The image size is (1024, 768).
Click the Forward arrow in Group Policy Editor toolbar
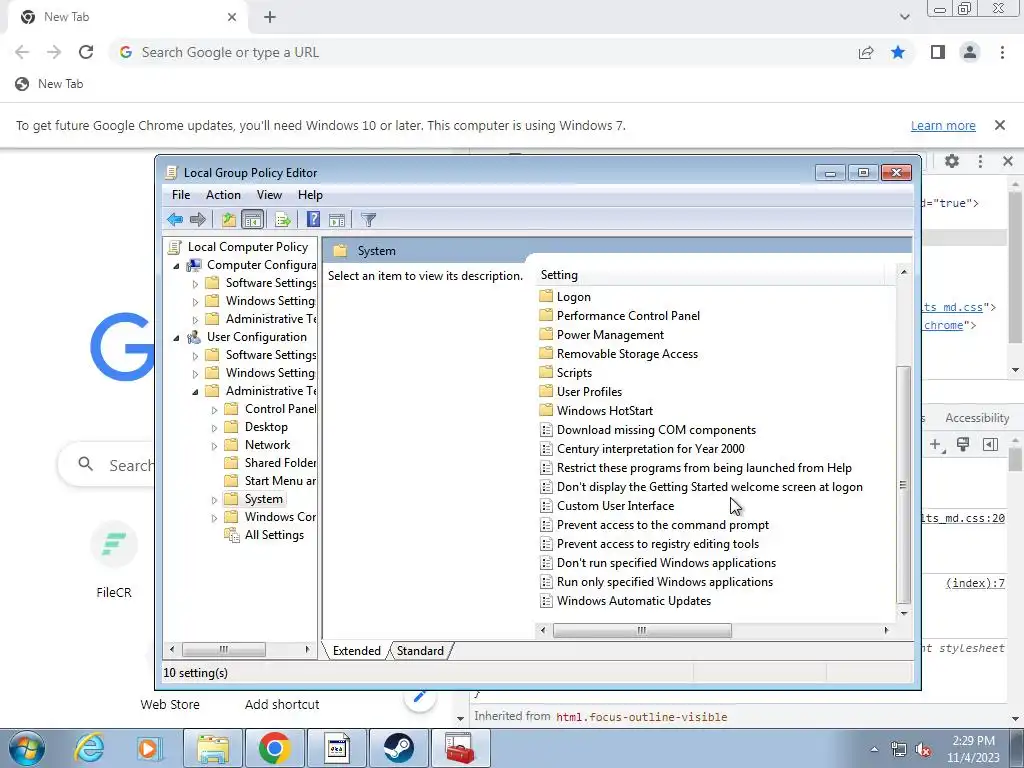[197, 219]
